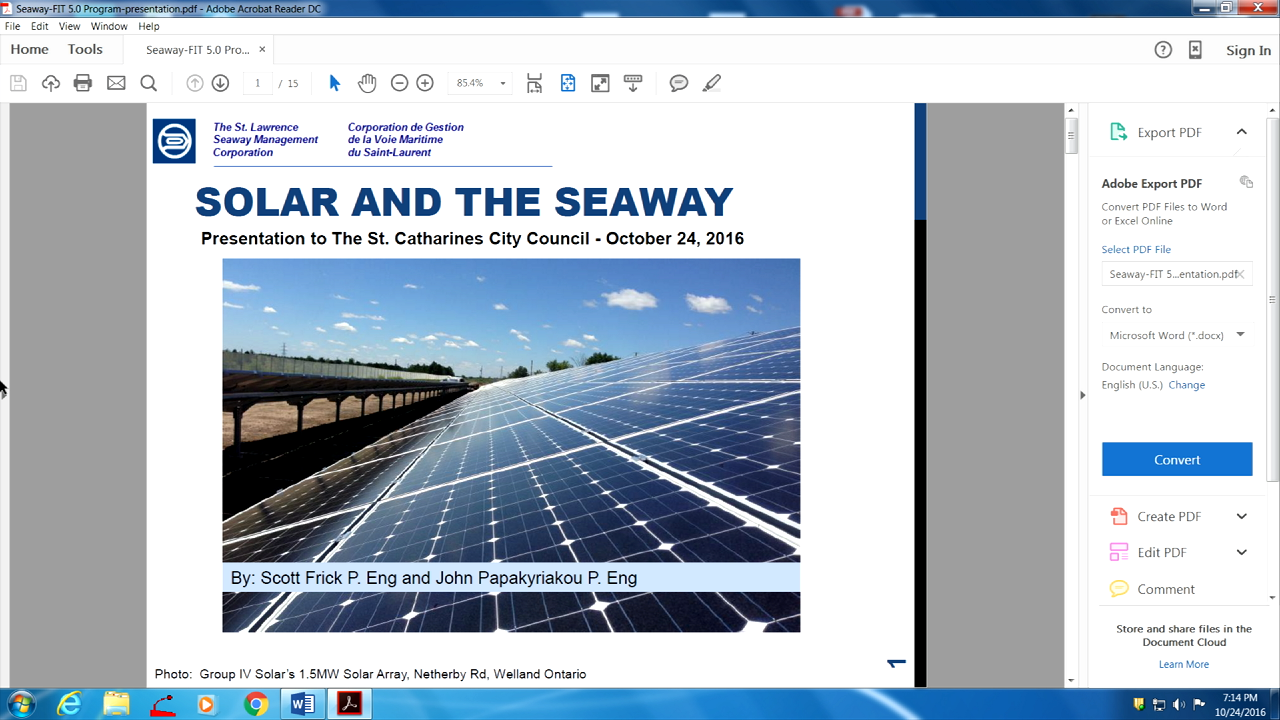1280x720 pixels.
Task: Click the Sign In link
Action: pos(1249,50)
